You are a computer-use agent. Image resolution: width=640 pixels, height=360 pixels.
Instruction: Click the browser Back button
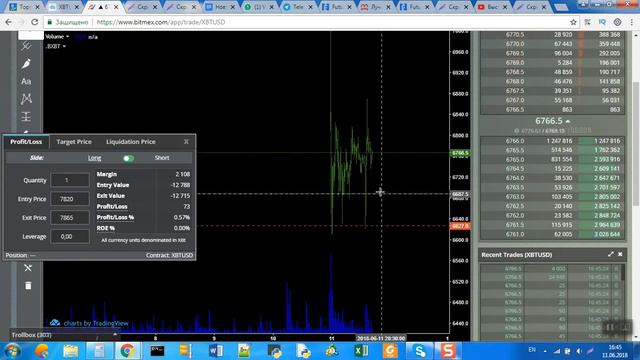pyautogui.click(x=9, y=22)
